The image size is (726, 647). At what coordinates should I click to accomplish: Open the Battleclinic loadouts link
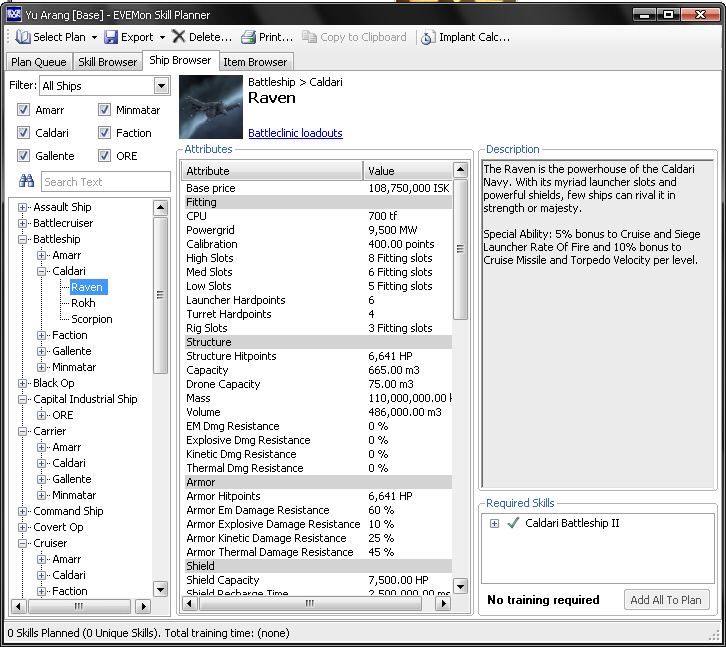click(x=295, y=133)
